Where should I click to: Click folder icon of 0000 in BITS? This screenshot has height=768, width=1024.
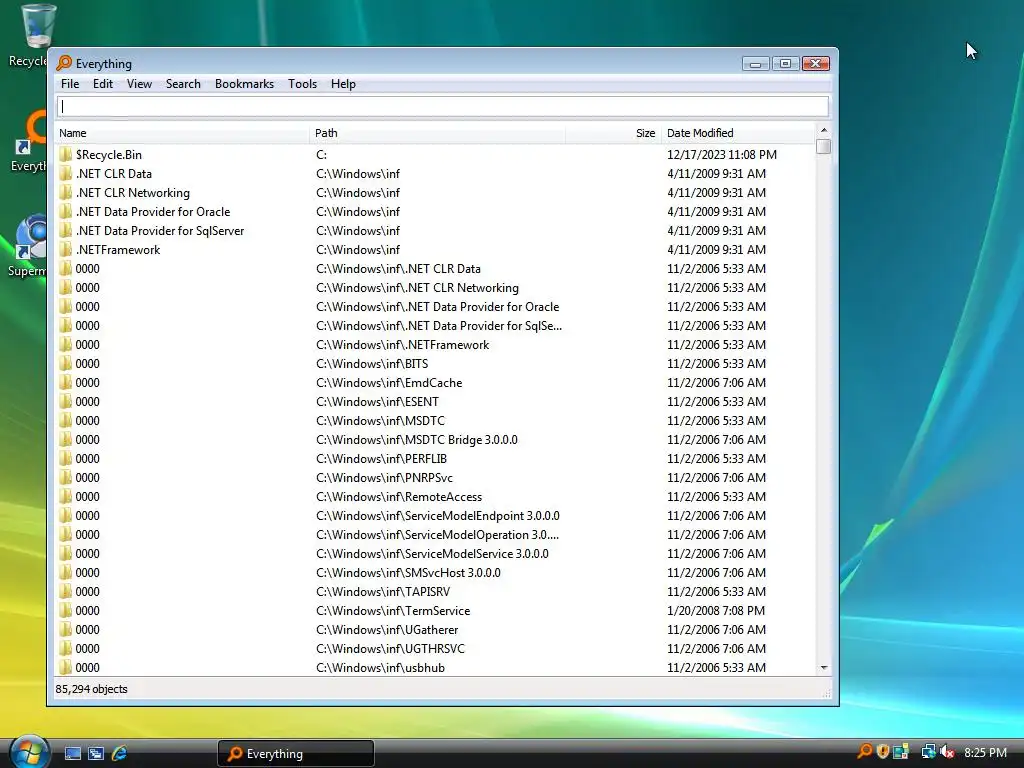(65, 364)
